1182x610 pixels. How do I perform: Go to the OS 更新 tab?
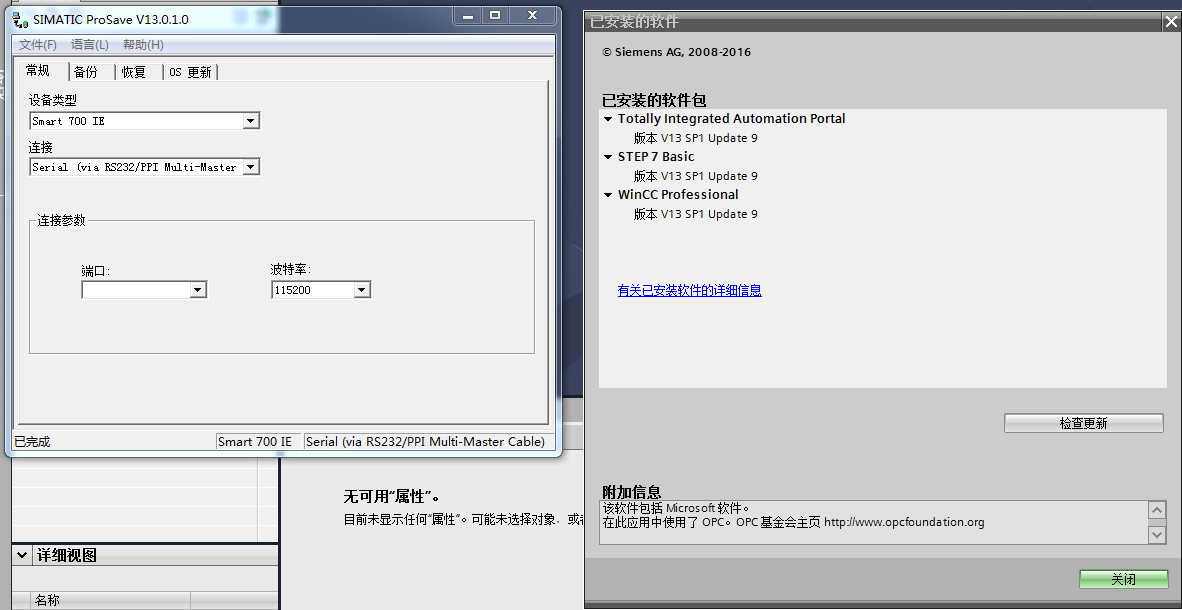190,72
